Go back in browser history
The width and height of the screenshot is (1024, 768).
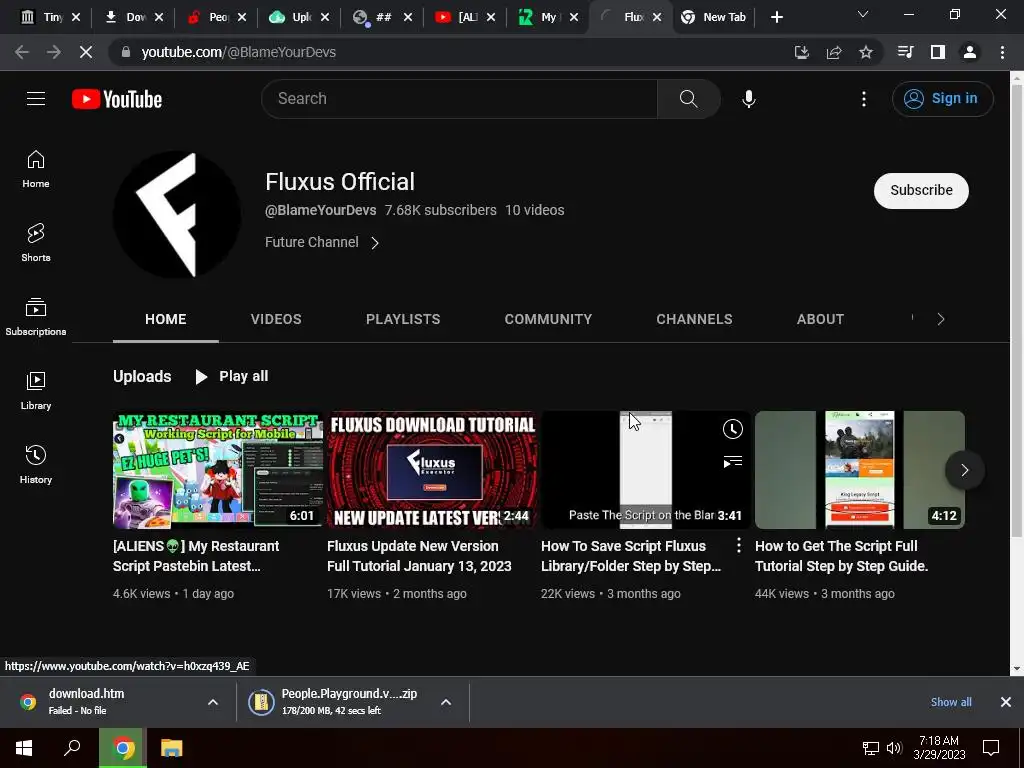[22, 52]
